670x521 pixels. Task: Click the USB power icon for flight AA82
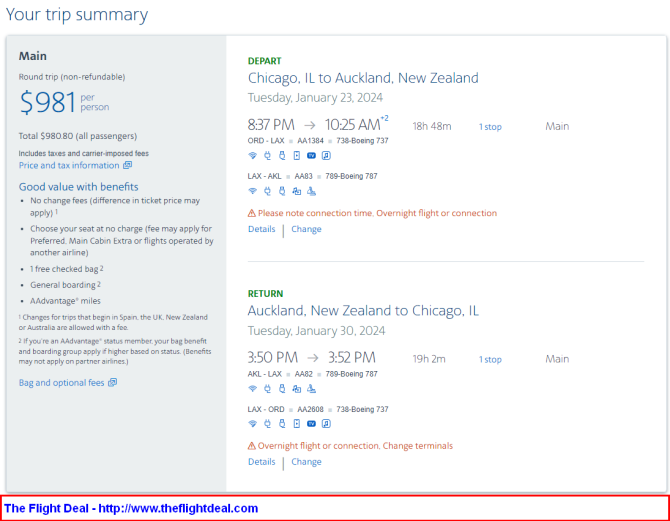tap(282, 389)
